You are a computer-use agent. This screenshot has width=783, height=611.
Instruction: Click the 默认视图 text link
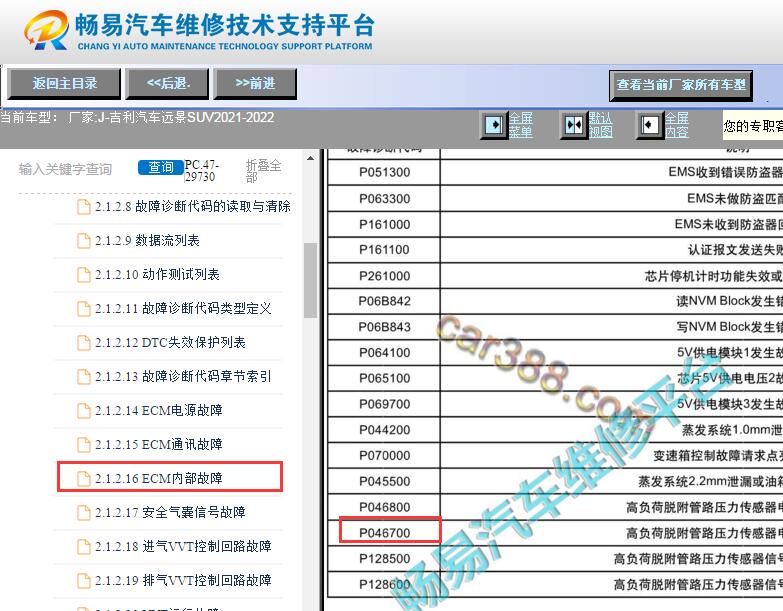pos(600,125)
